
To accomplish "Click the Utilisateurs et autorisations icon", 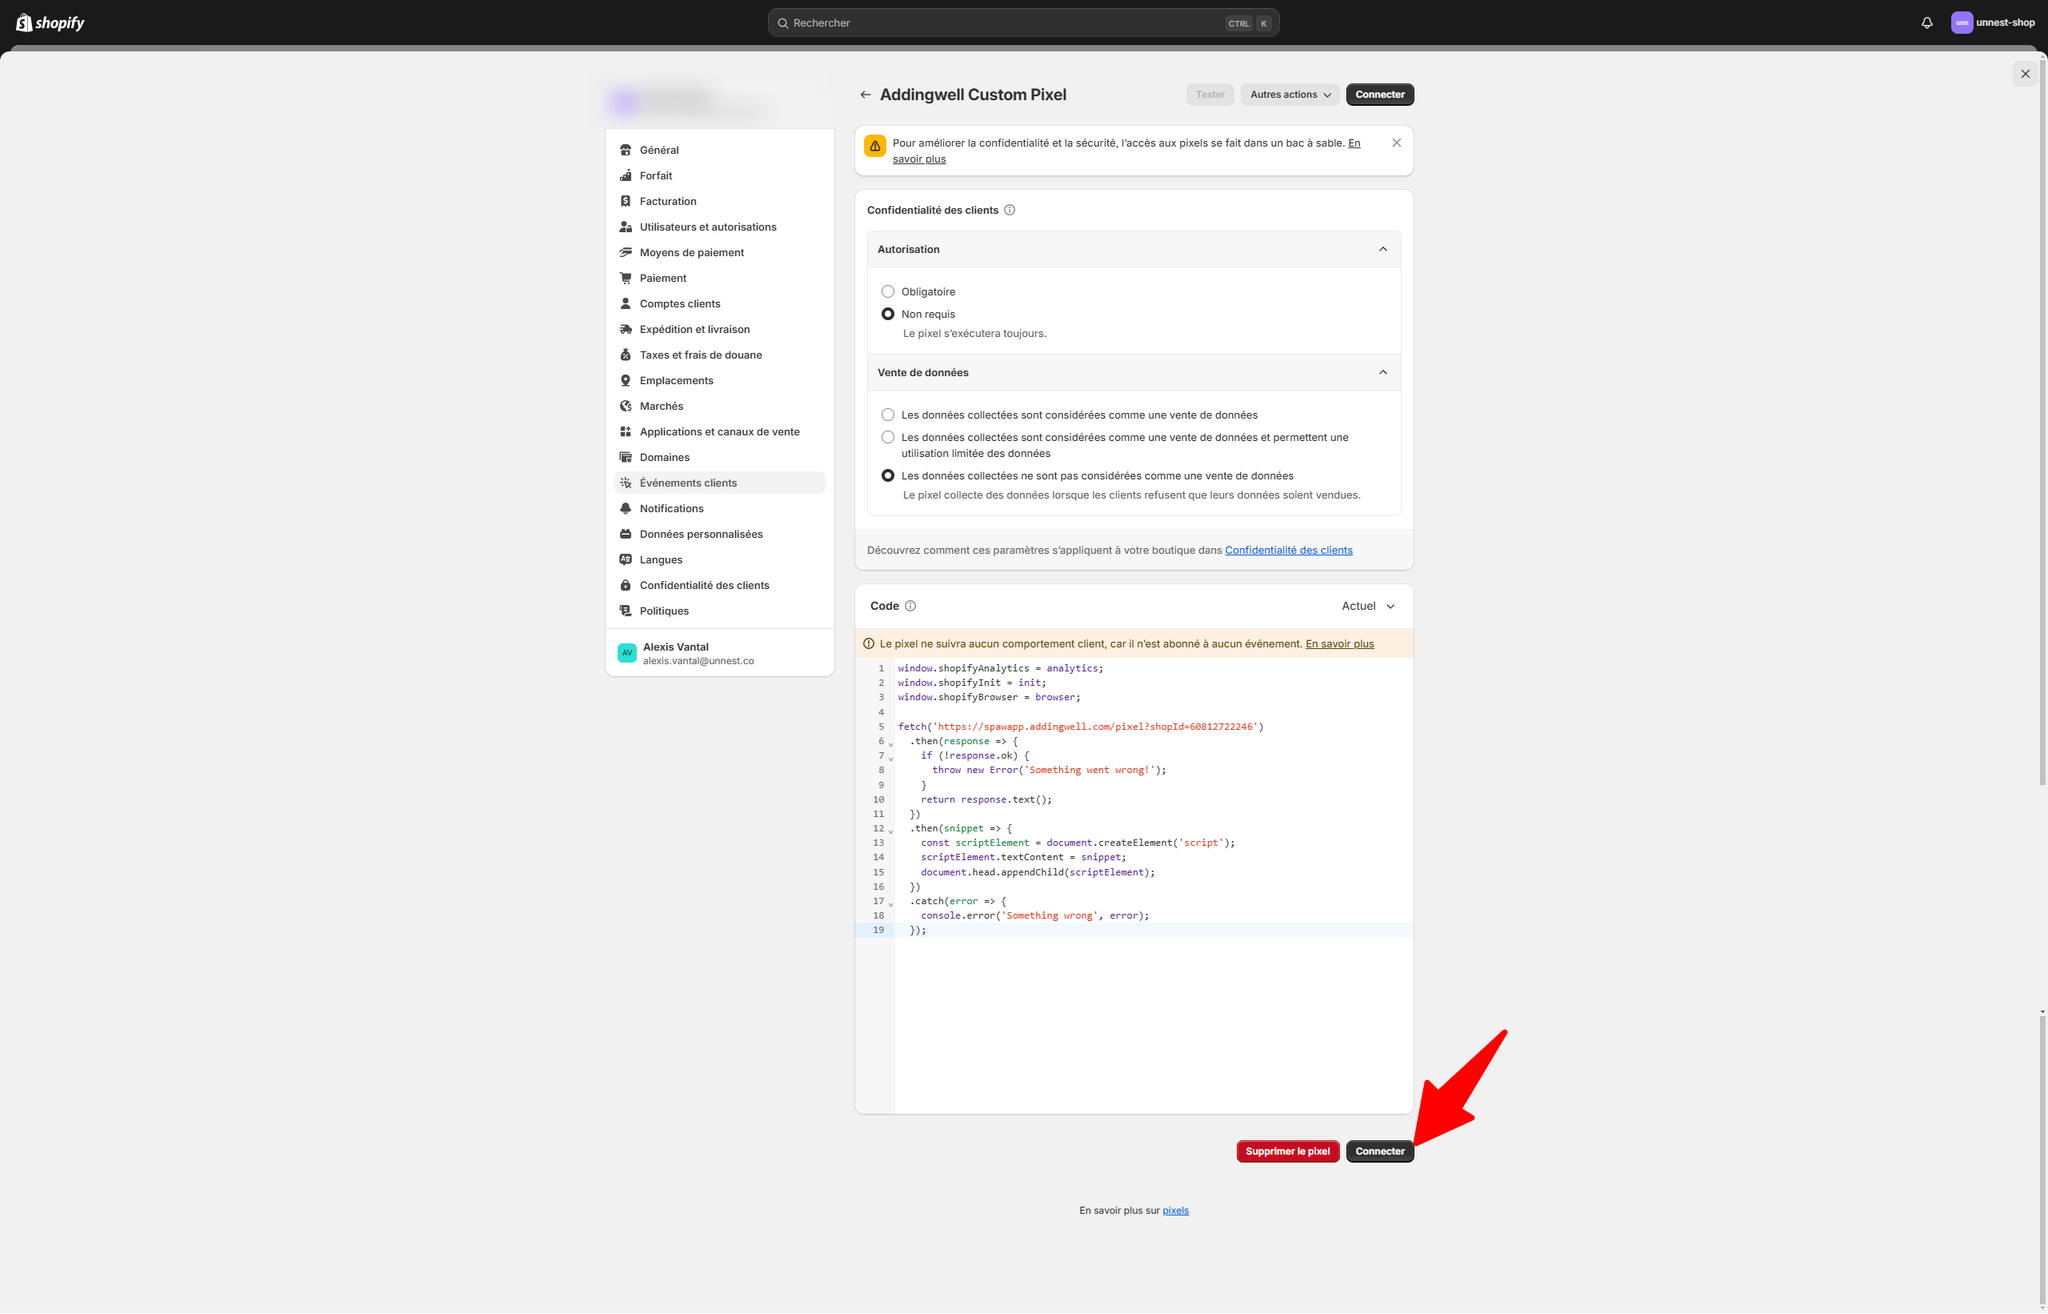I will tap(626, 227).
